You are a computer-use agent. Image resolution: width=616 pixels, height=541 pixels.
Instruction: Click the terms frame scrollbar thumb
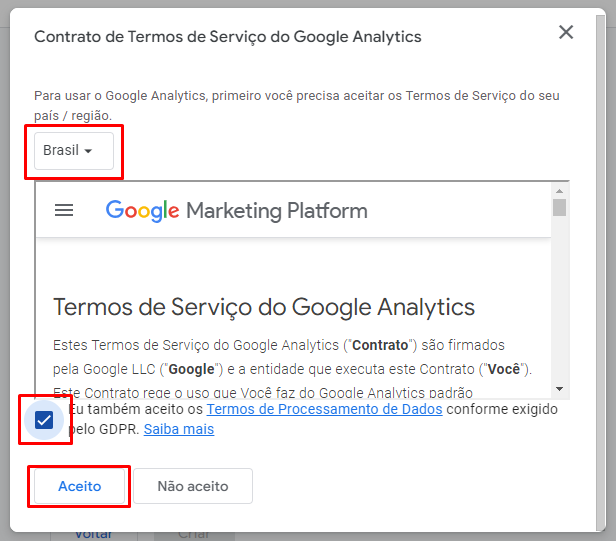pos(559,207)
